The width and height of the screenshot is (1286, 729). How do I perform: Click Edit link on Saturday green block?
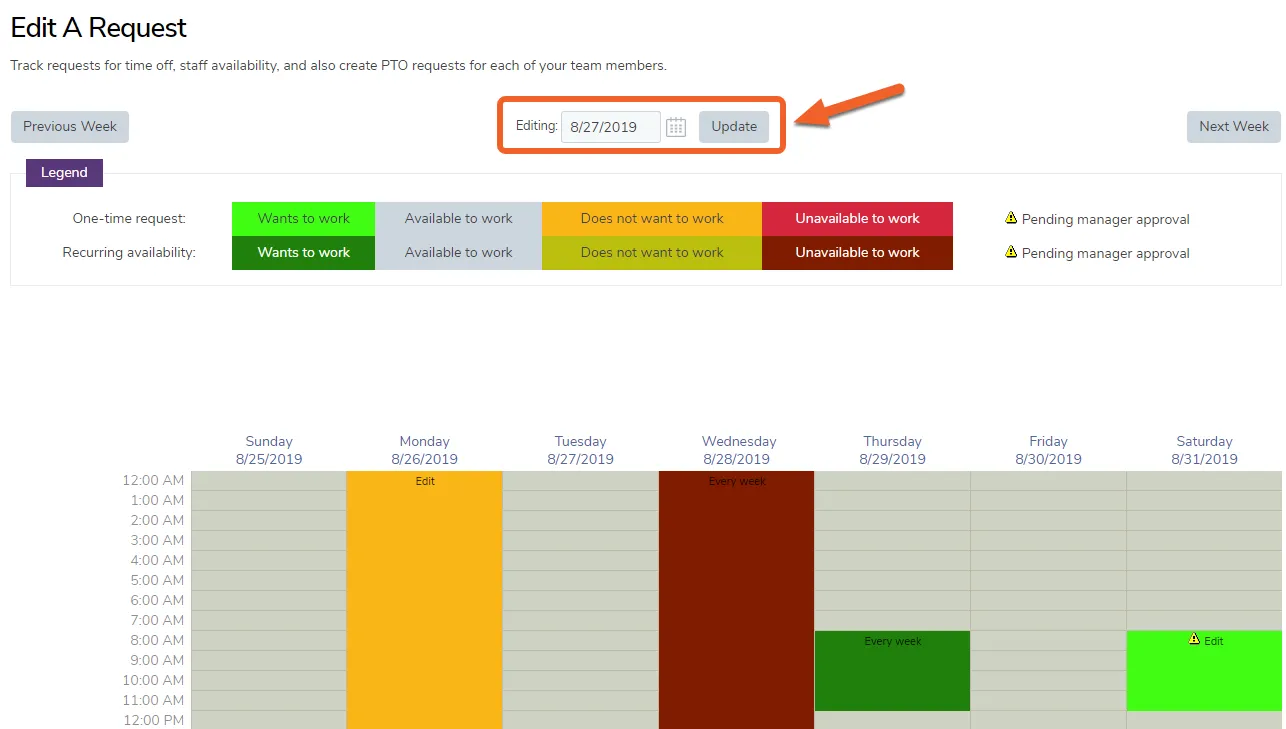[1213, 641]
